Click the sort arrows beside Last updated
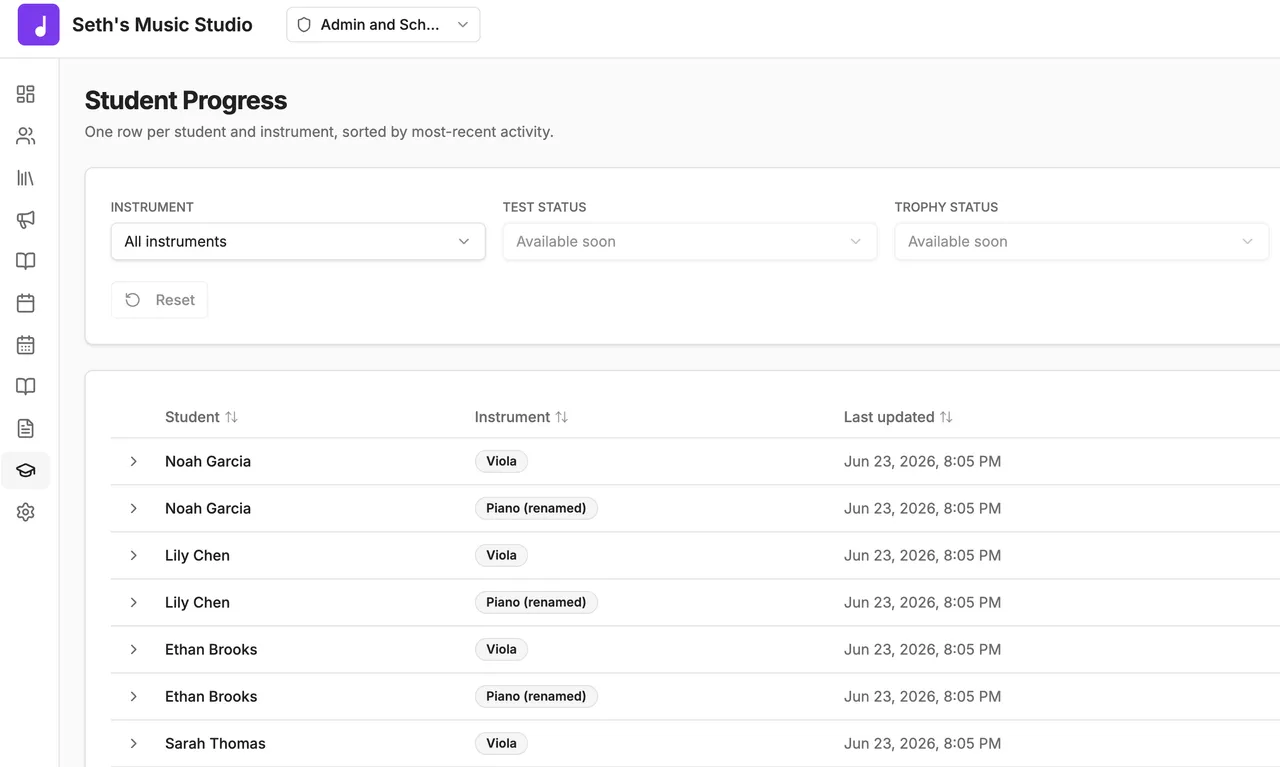The image size is (1280, 767). pyautogui.click(x=946, y=417)
